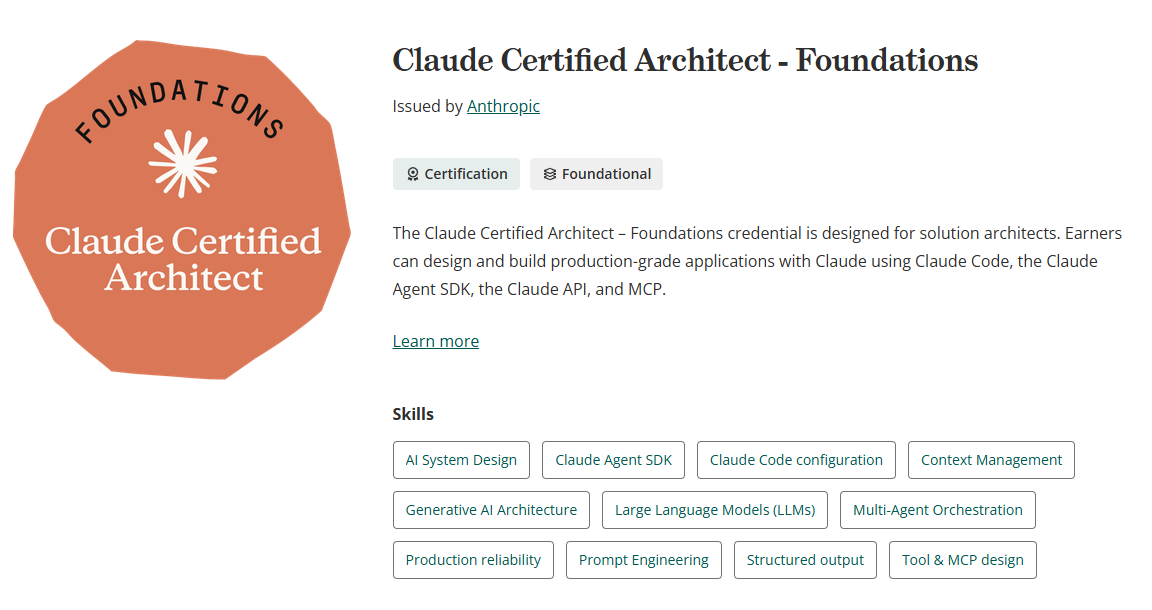Click the Claude Certified Architect - Foundations heading
This screenshot has height=610, width=1152.
tap(685, 60)
